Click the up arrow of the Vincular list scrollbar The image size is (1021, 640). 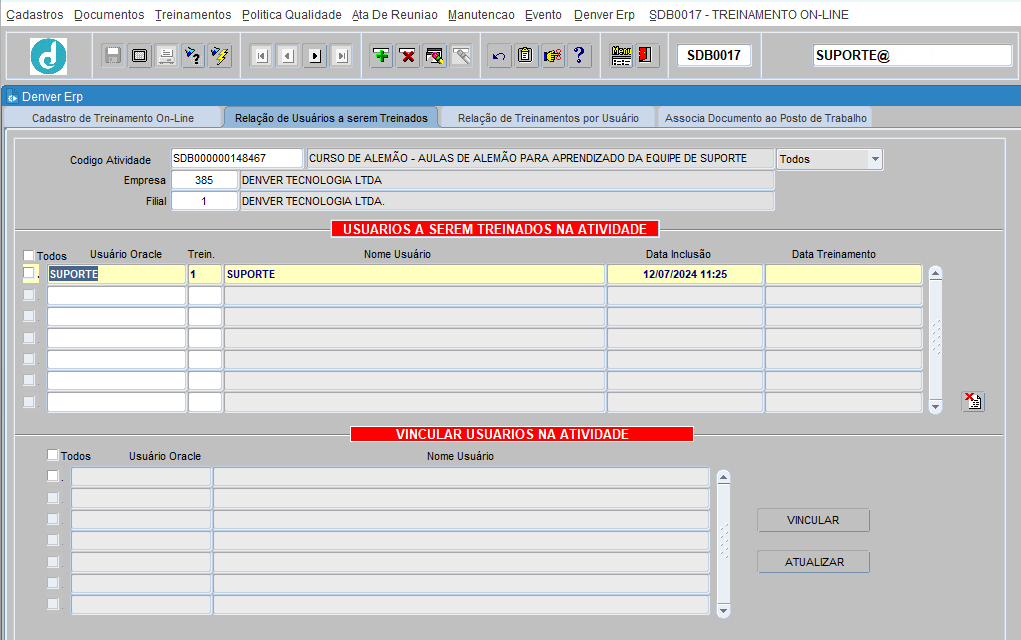pyautogui.click(x=723, y=478)
